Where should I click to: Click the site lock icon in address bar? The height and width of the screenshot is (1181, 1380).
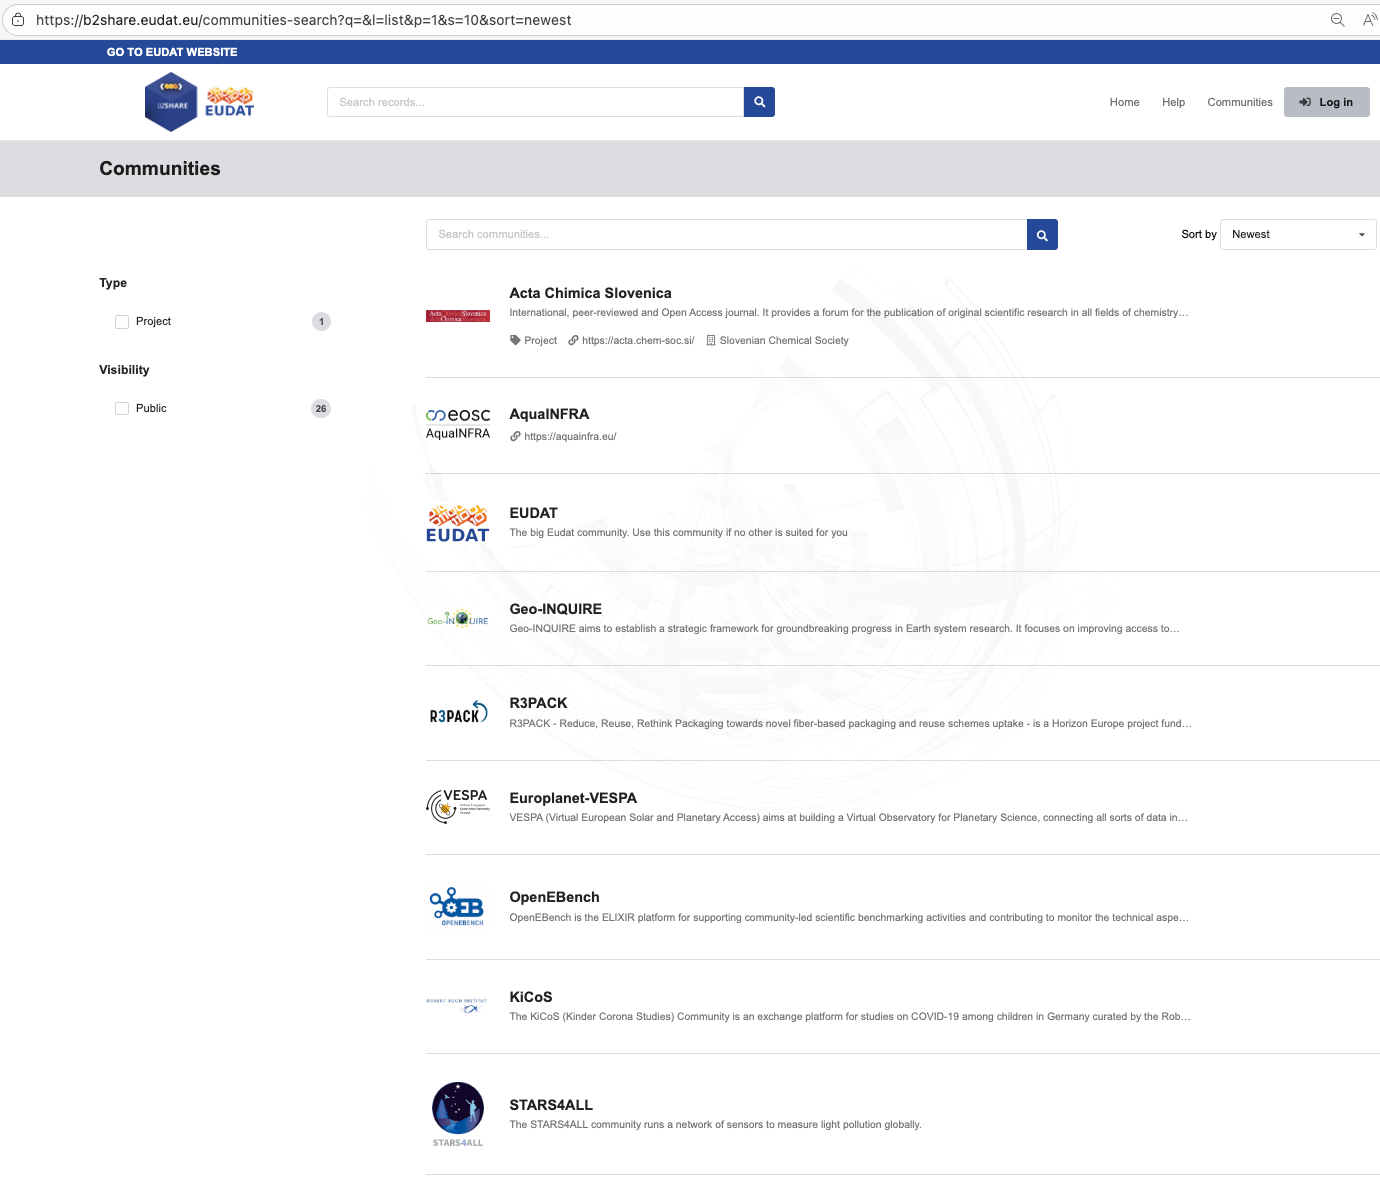(x=17, y=20)
